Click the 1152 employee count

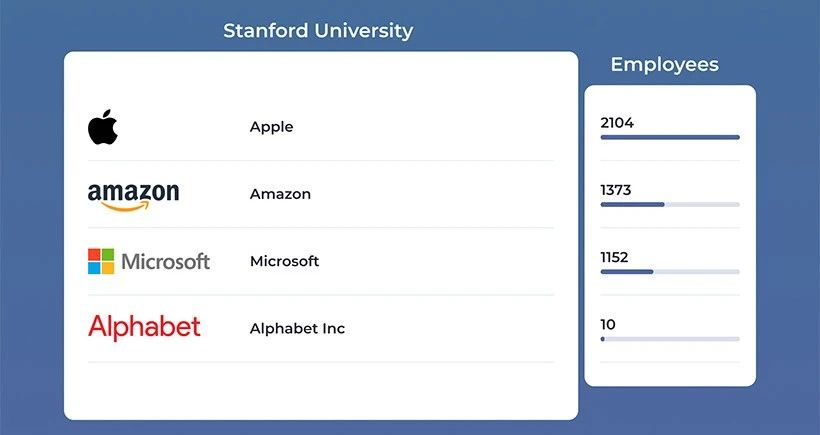pos(614,257)
